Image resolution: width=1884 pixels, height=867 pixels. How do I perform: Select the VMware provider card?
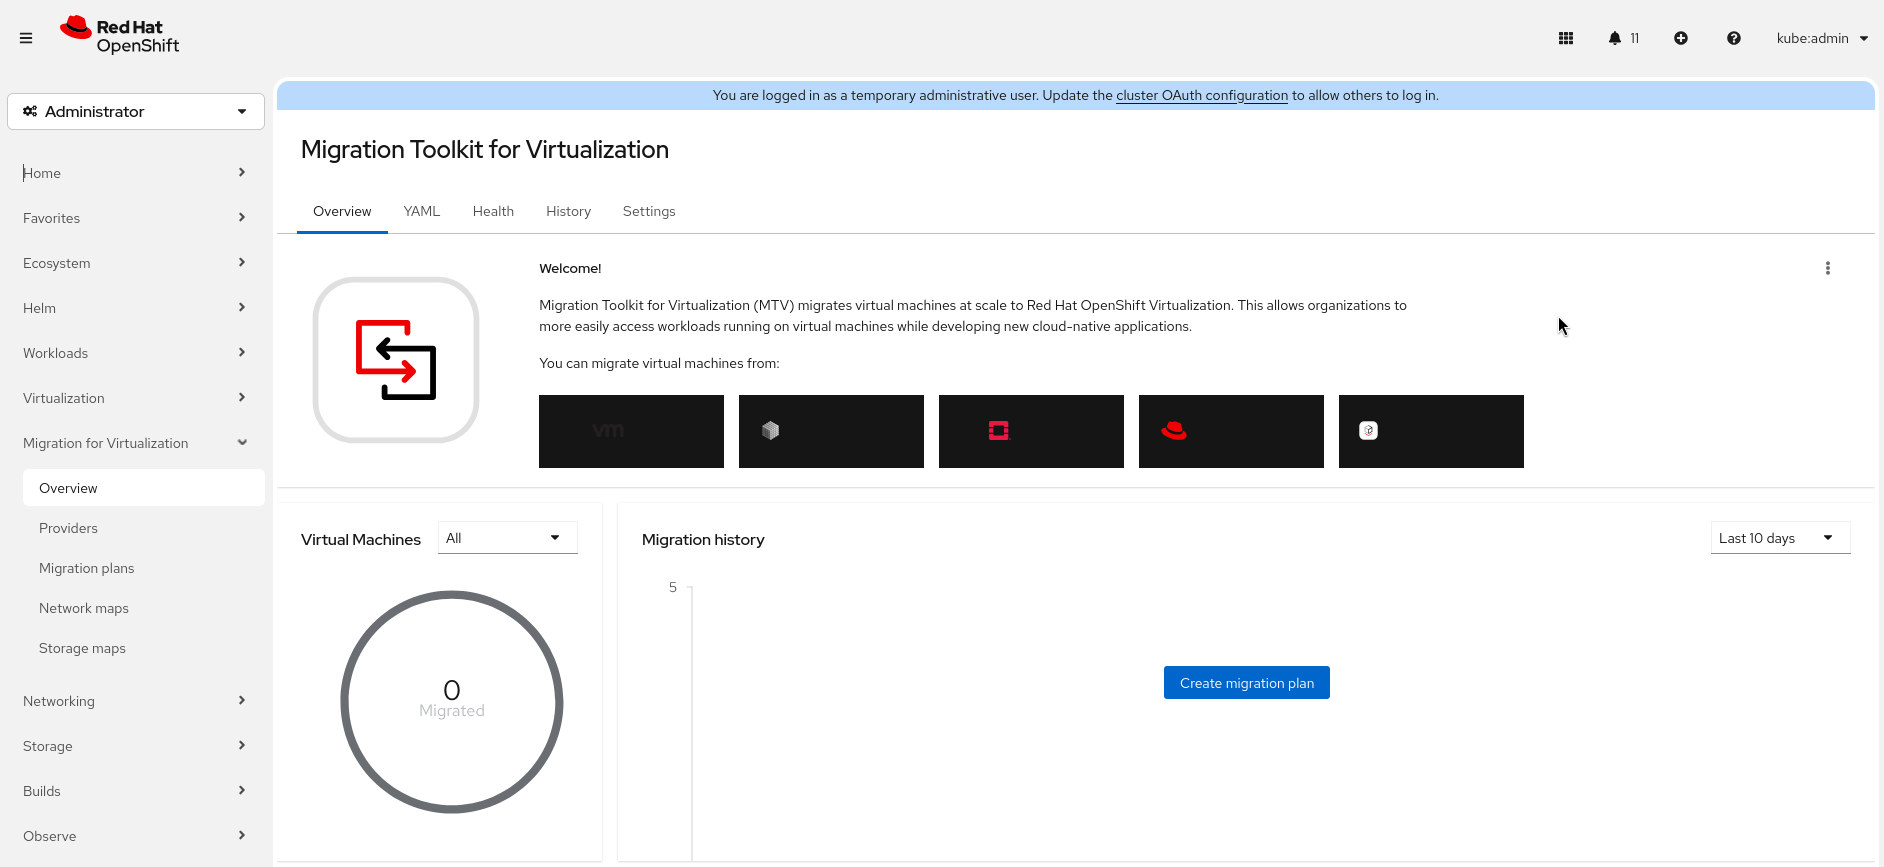coord(631,431)
